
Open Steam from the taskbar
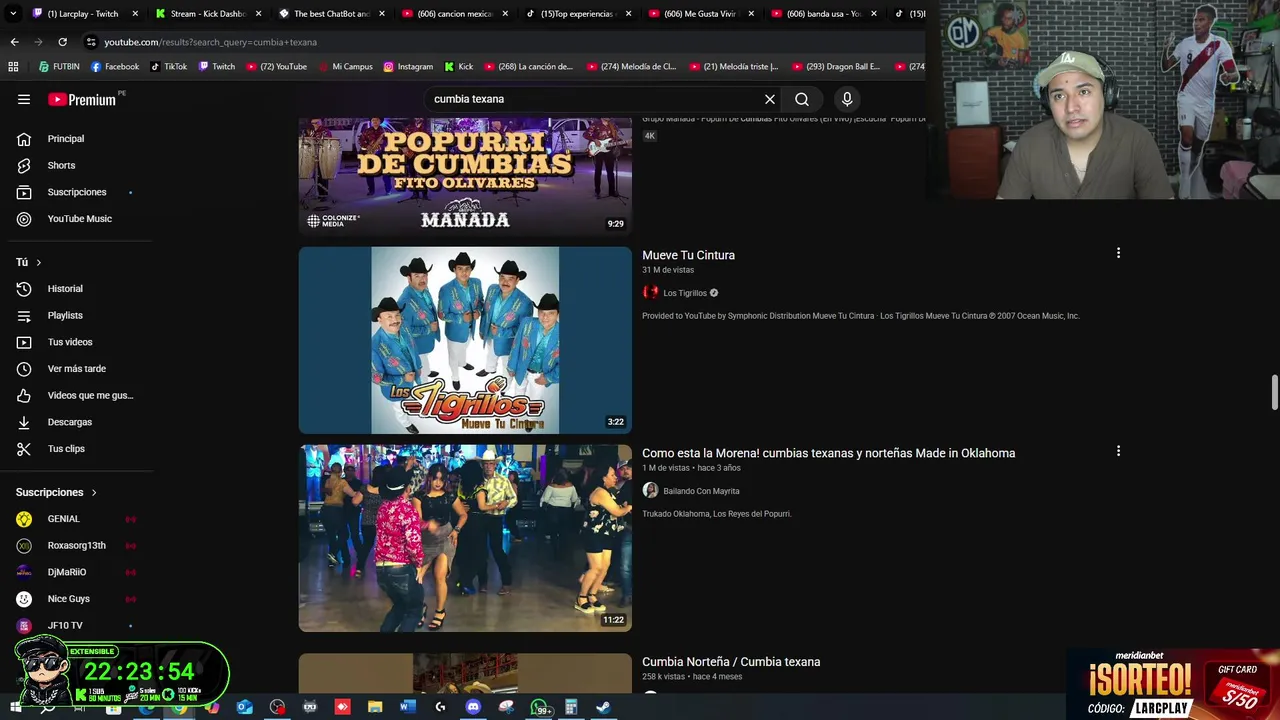604,707
